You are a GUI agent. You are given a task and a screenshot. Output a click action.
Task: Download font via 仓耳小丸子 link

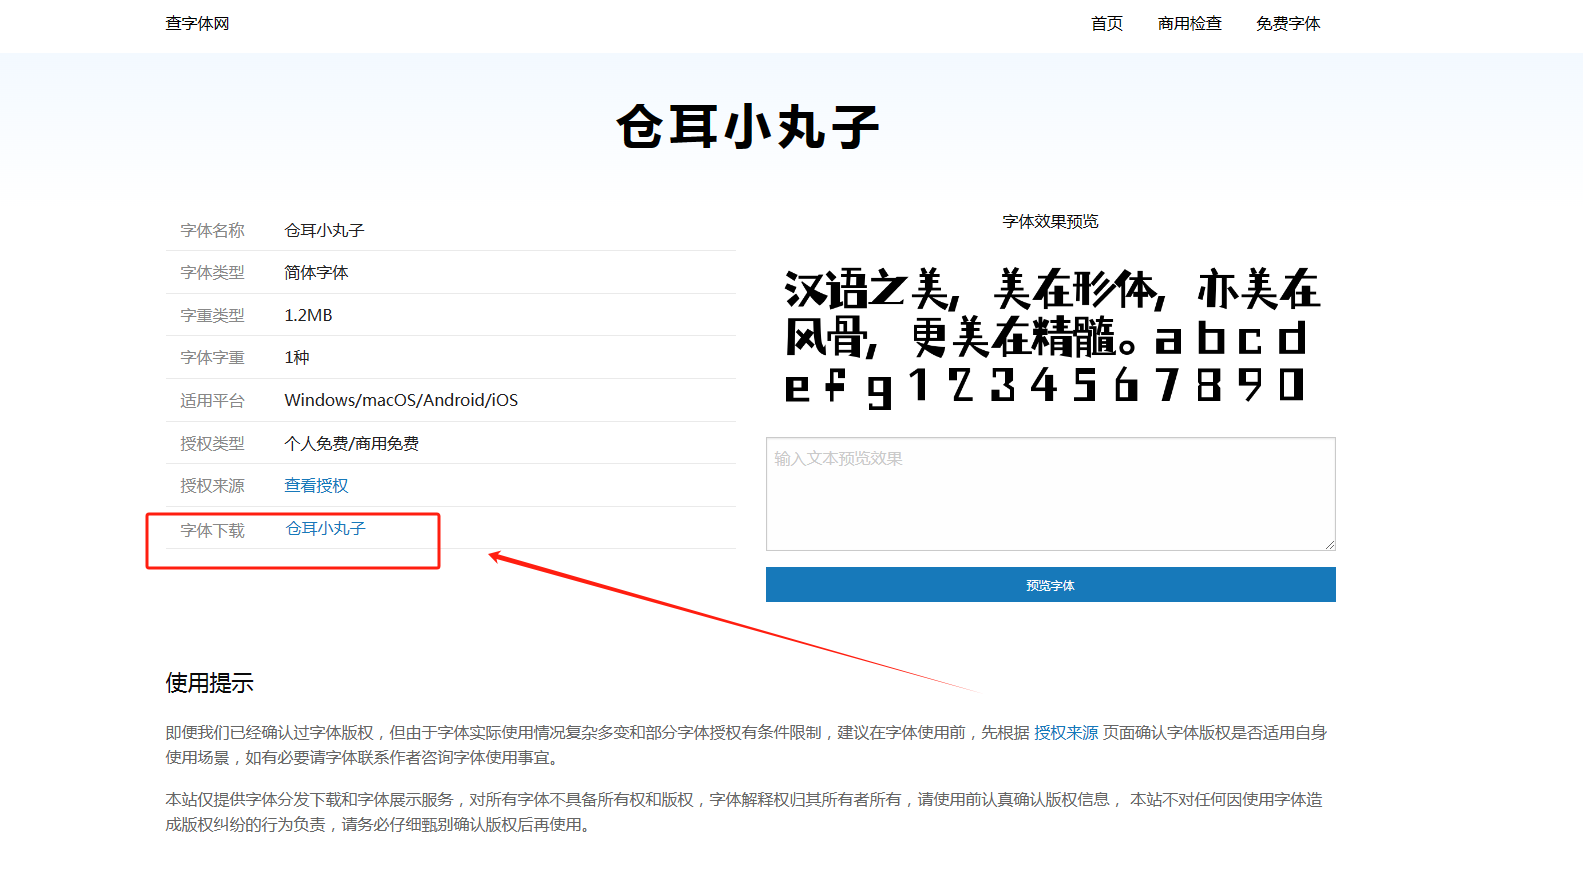pyautogui.click(x=326, y=528)
